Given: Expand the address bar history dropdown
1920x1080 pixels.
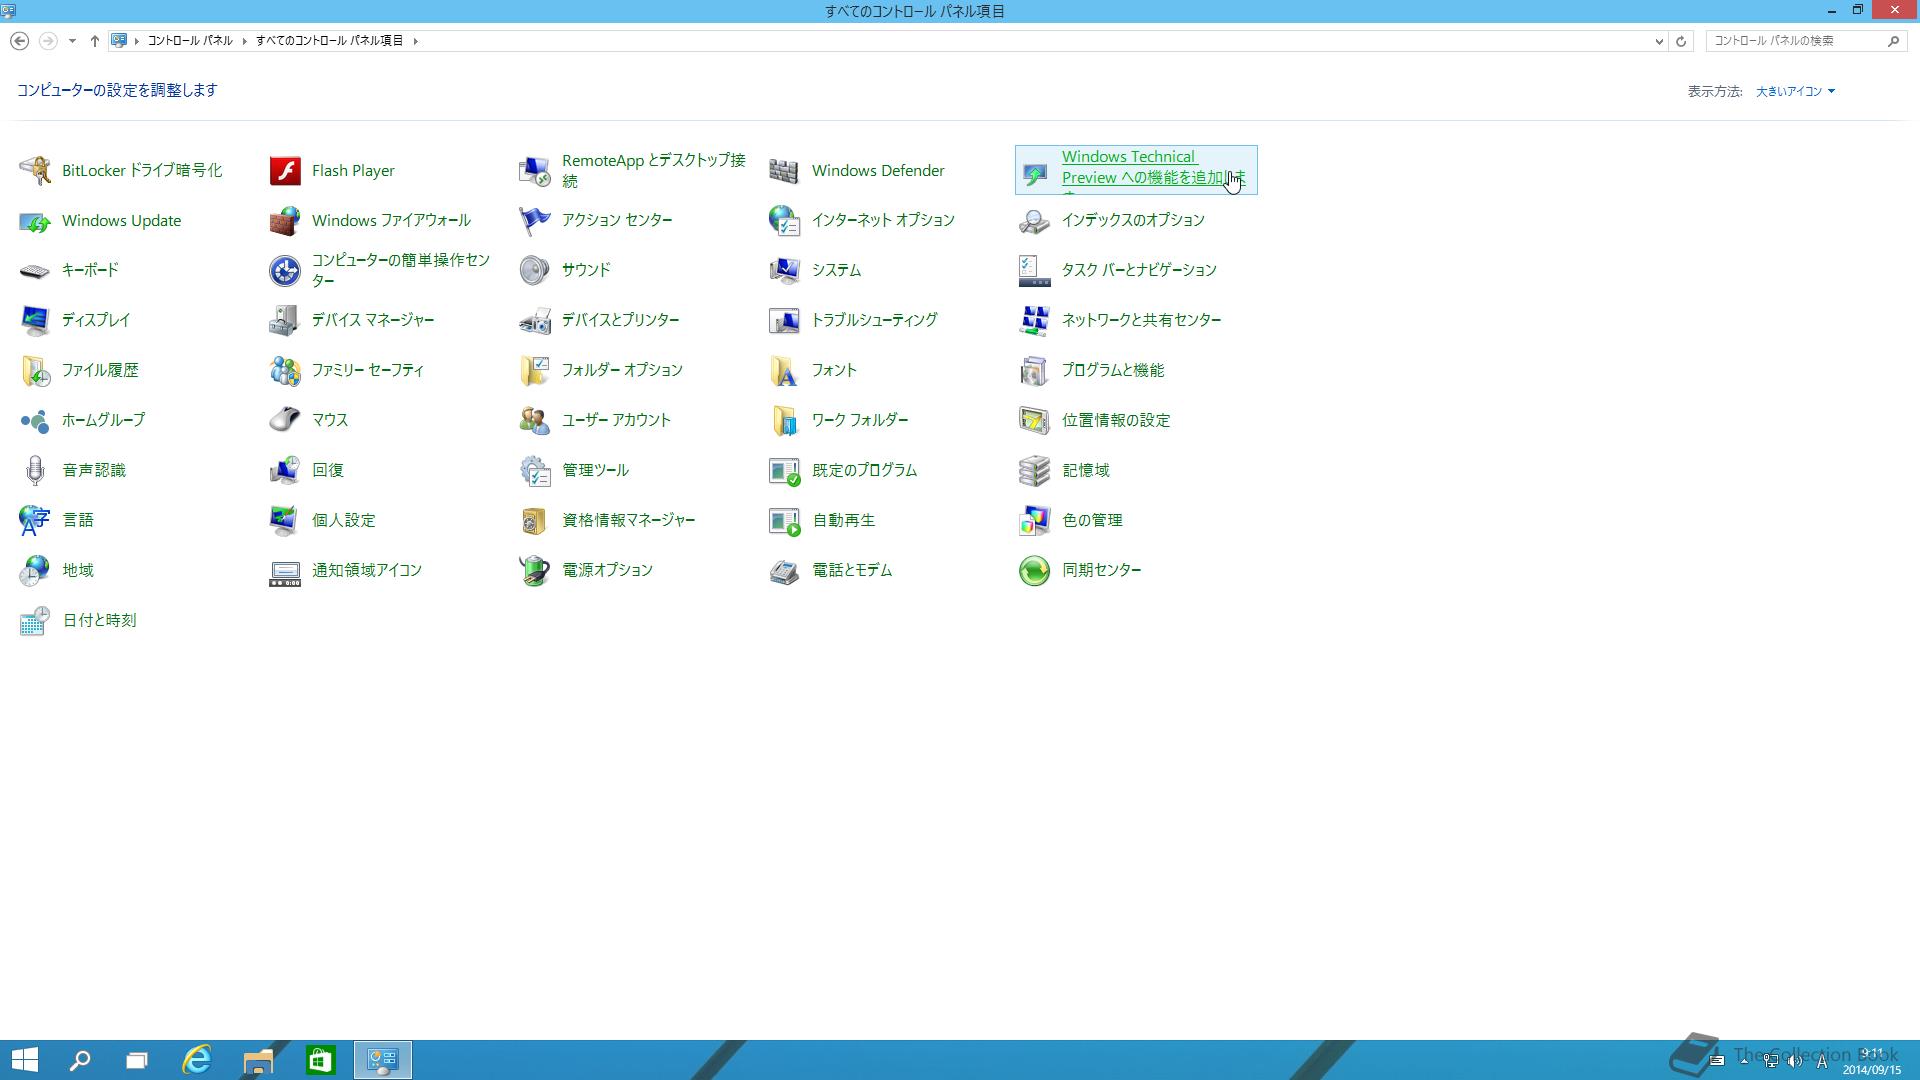Looking at the screenshot, I should point(1659,41).
